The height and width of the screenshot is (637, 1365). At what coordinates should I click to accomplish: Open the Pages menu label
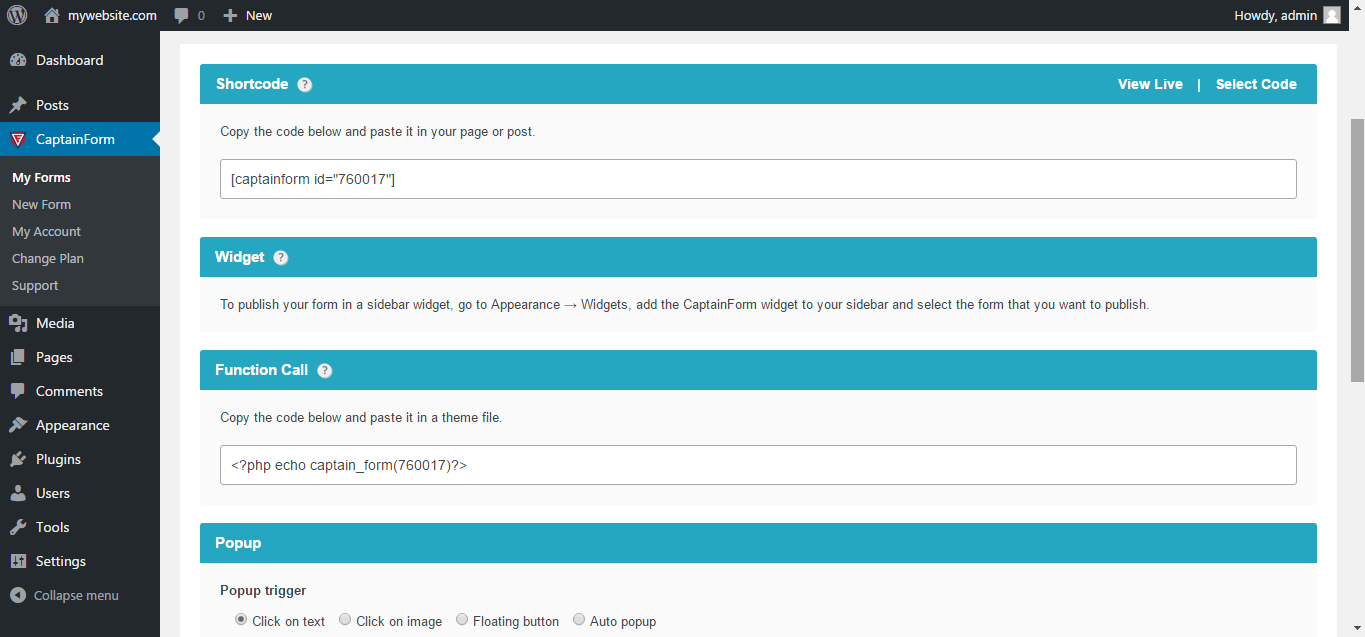coord(54,357)
